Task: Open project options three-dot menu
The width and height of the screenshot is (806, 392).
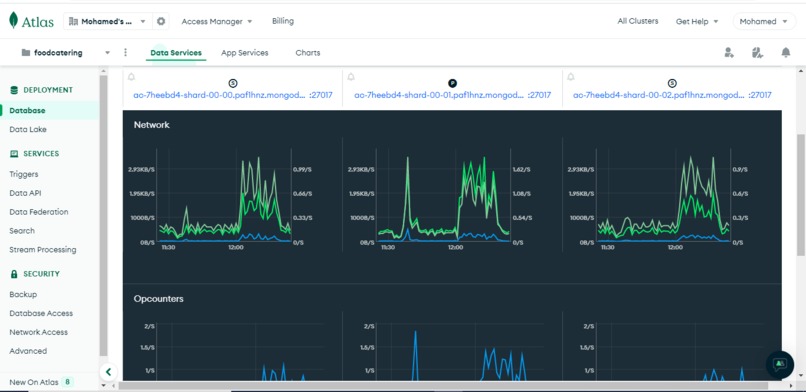Action: [125, 52]
